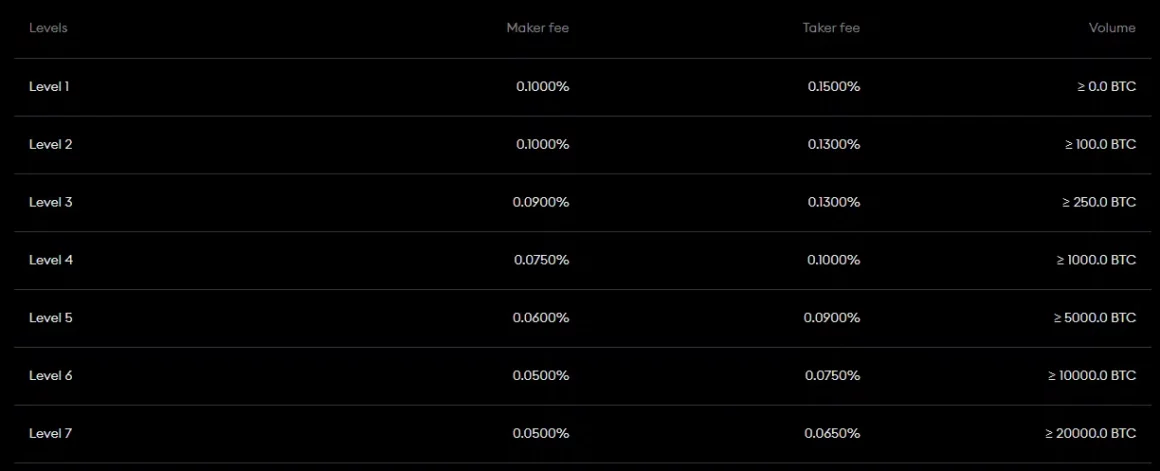Click Level 1 taker fee 0.1500%
1160x471 pixels.
834,87
